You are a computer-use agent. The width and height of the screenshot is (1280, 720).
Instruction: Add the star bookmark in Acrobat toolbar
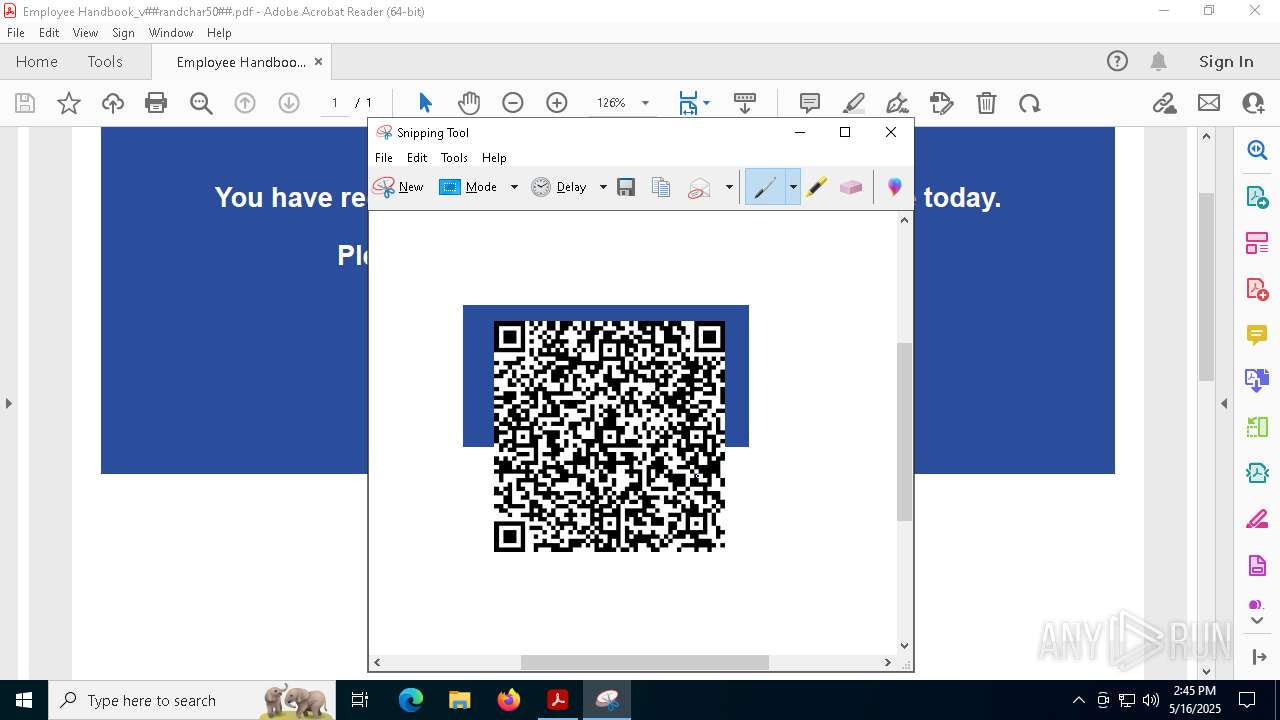(x=69, y=103)
